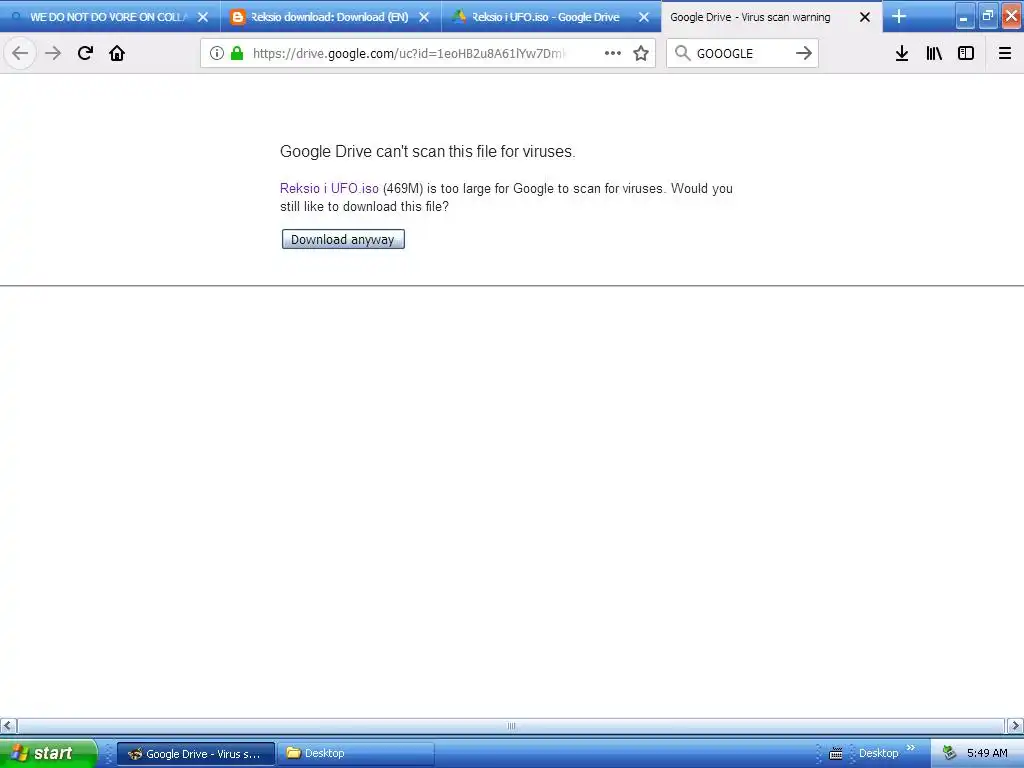Reload the current page

pos(85,54)
